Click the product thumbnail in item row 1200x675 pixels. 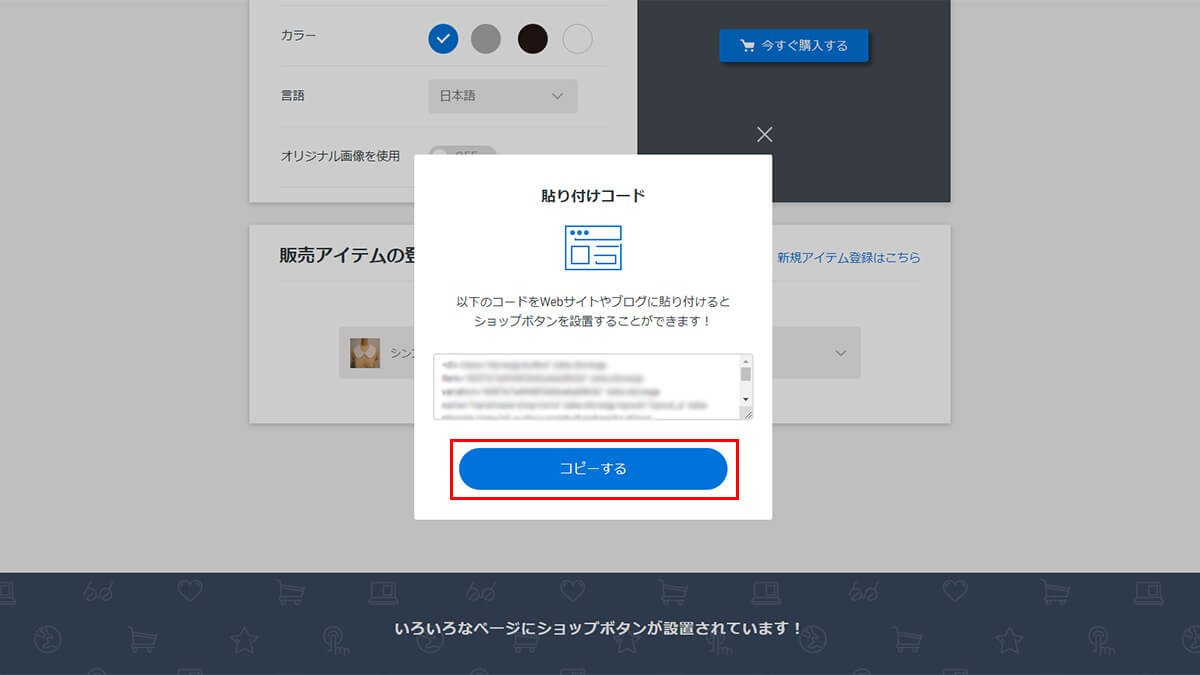[x=365, y=353]
